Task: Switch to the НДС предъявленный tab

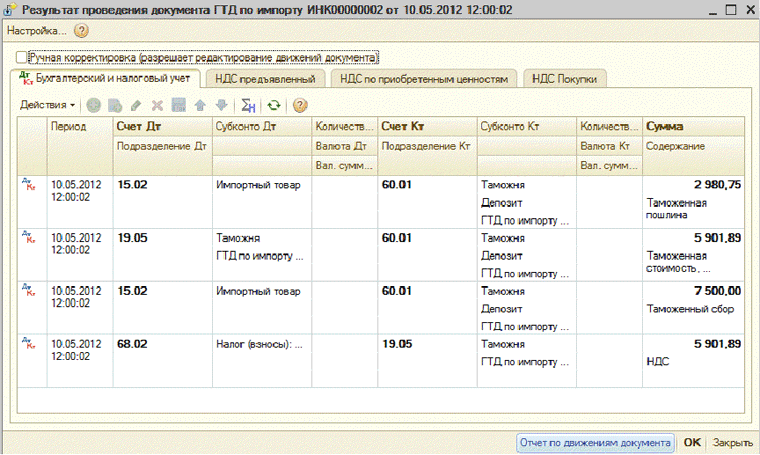Action: click(267, 78)
